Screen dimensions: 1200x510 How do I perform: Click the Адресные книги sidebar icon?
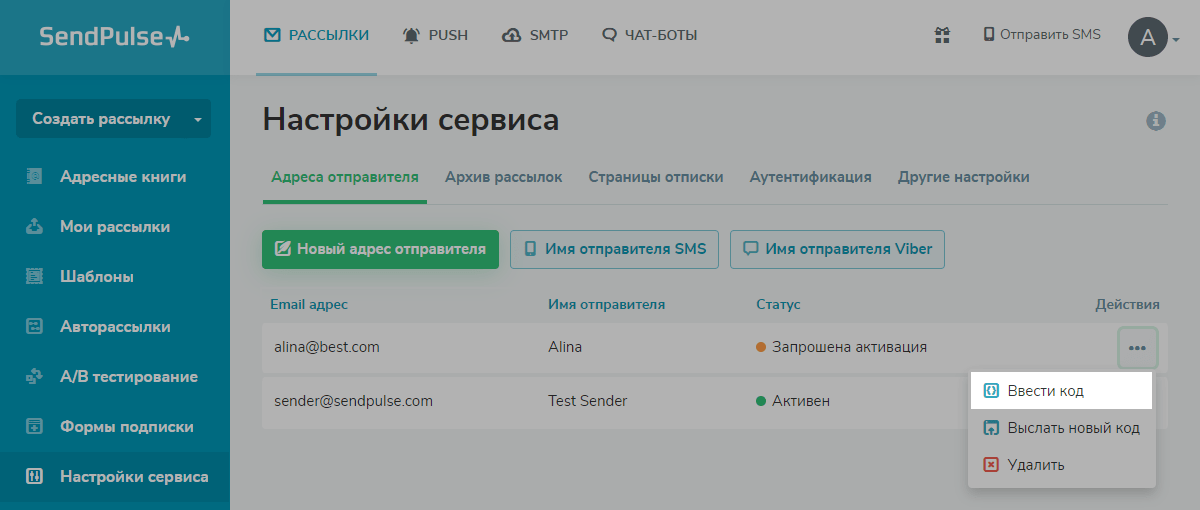coord(34,177)
